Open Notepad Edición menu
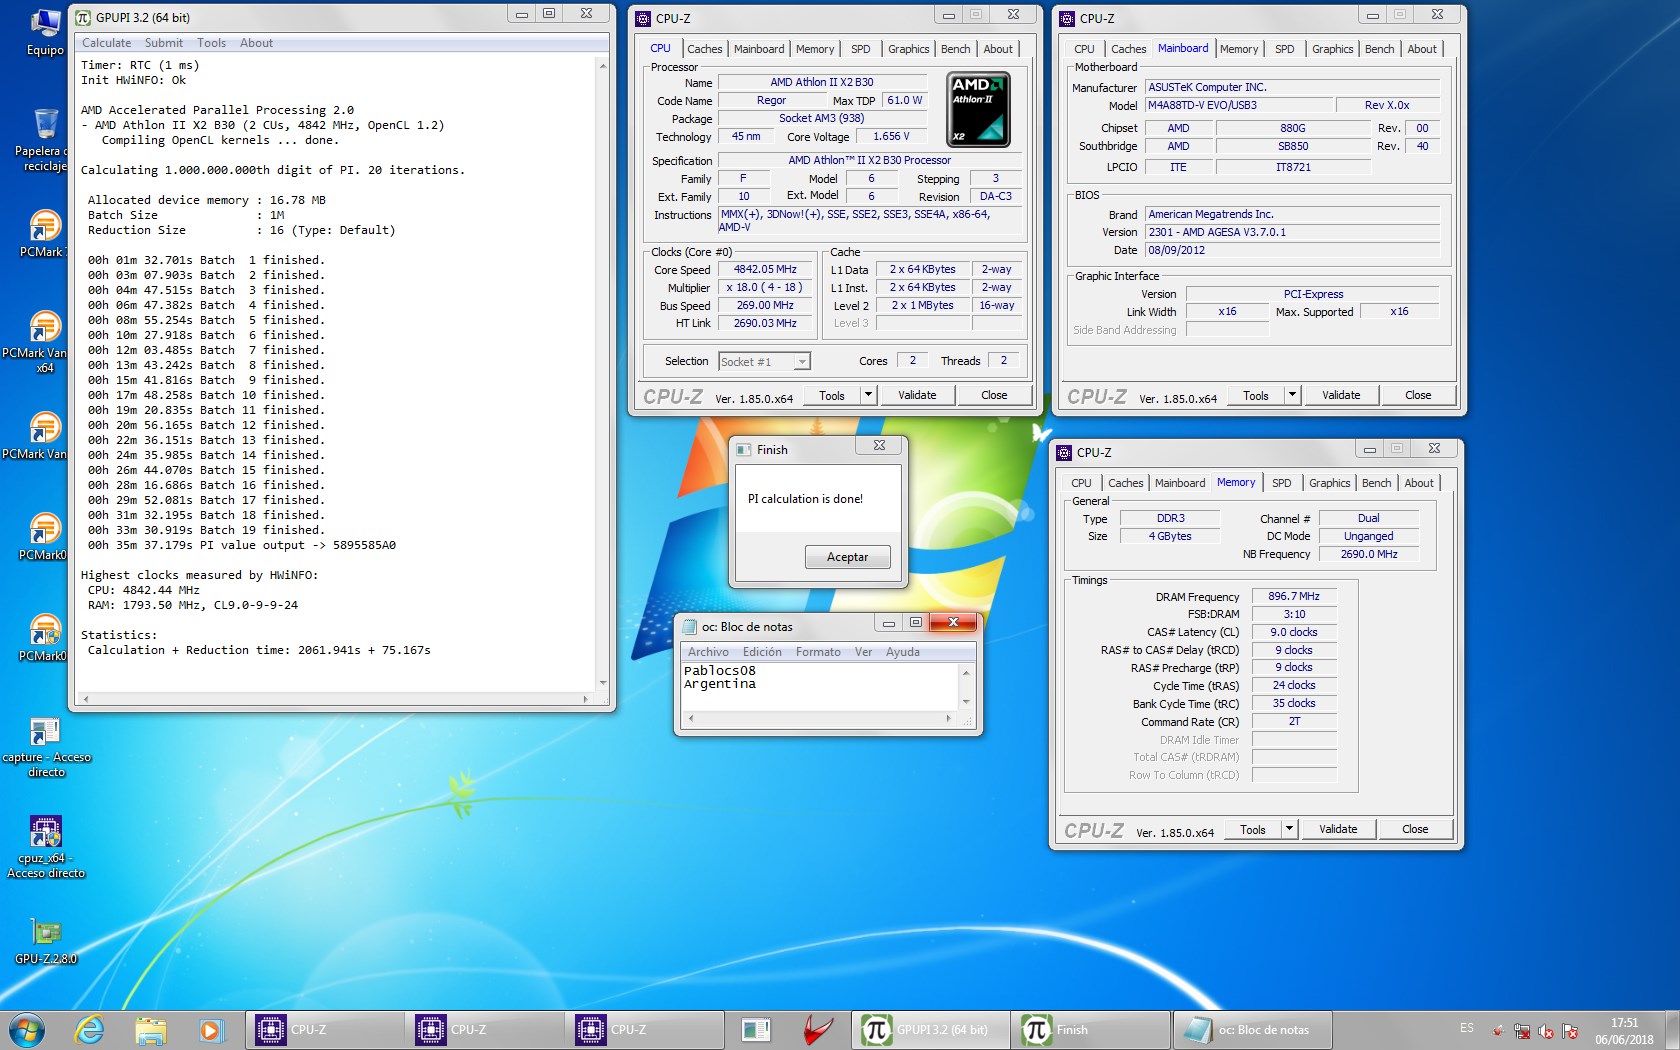This screenshot has width=1680, height=1050. [762, 652]
